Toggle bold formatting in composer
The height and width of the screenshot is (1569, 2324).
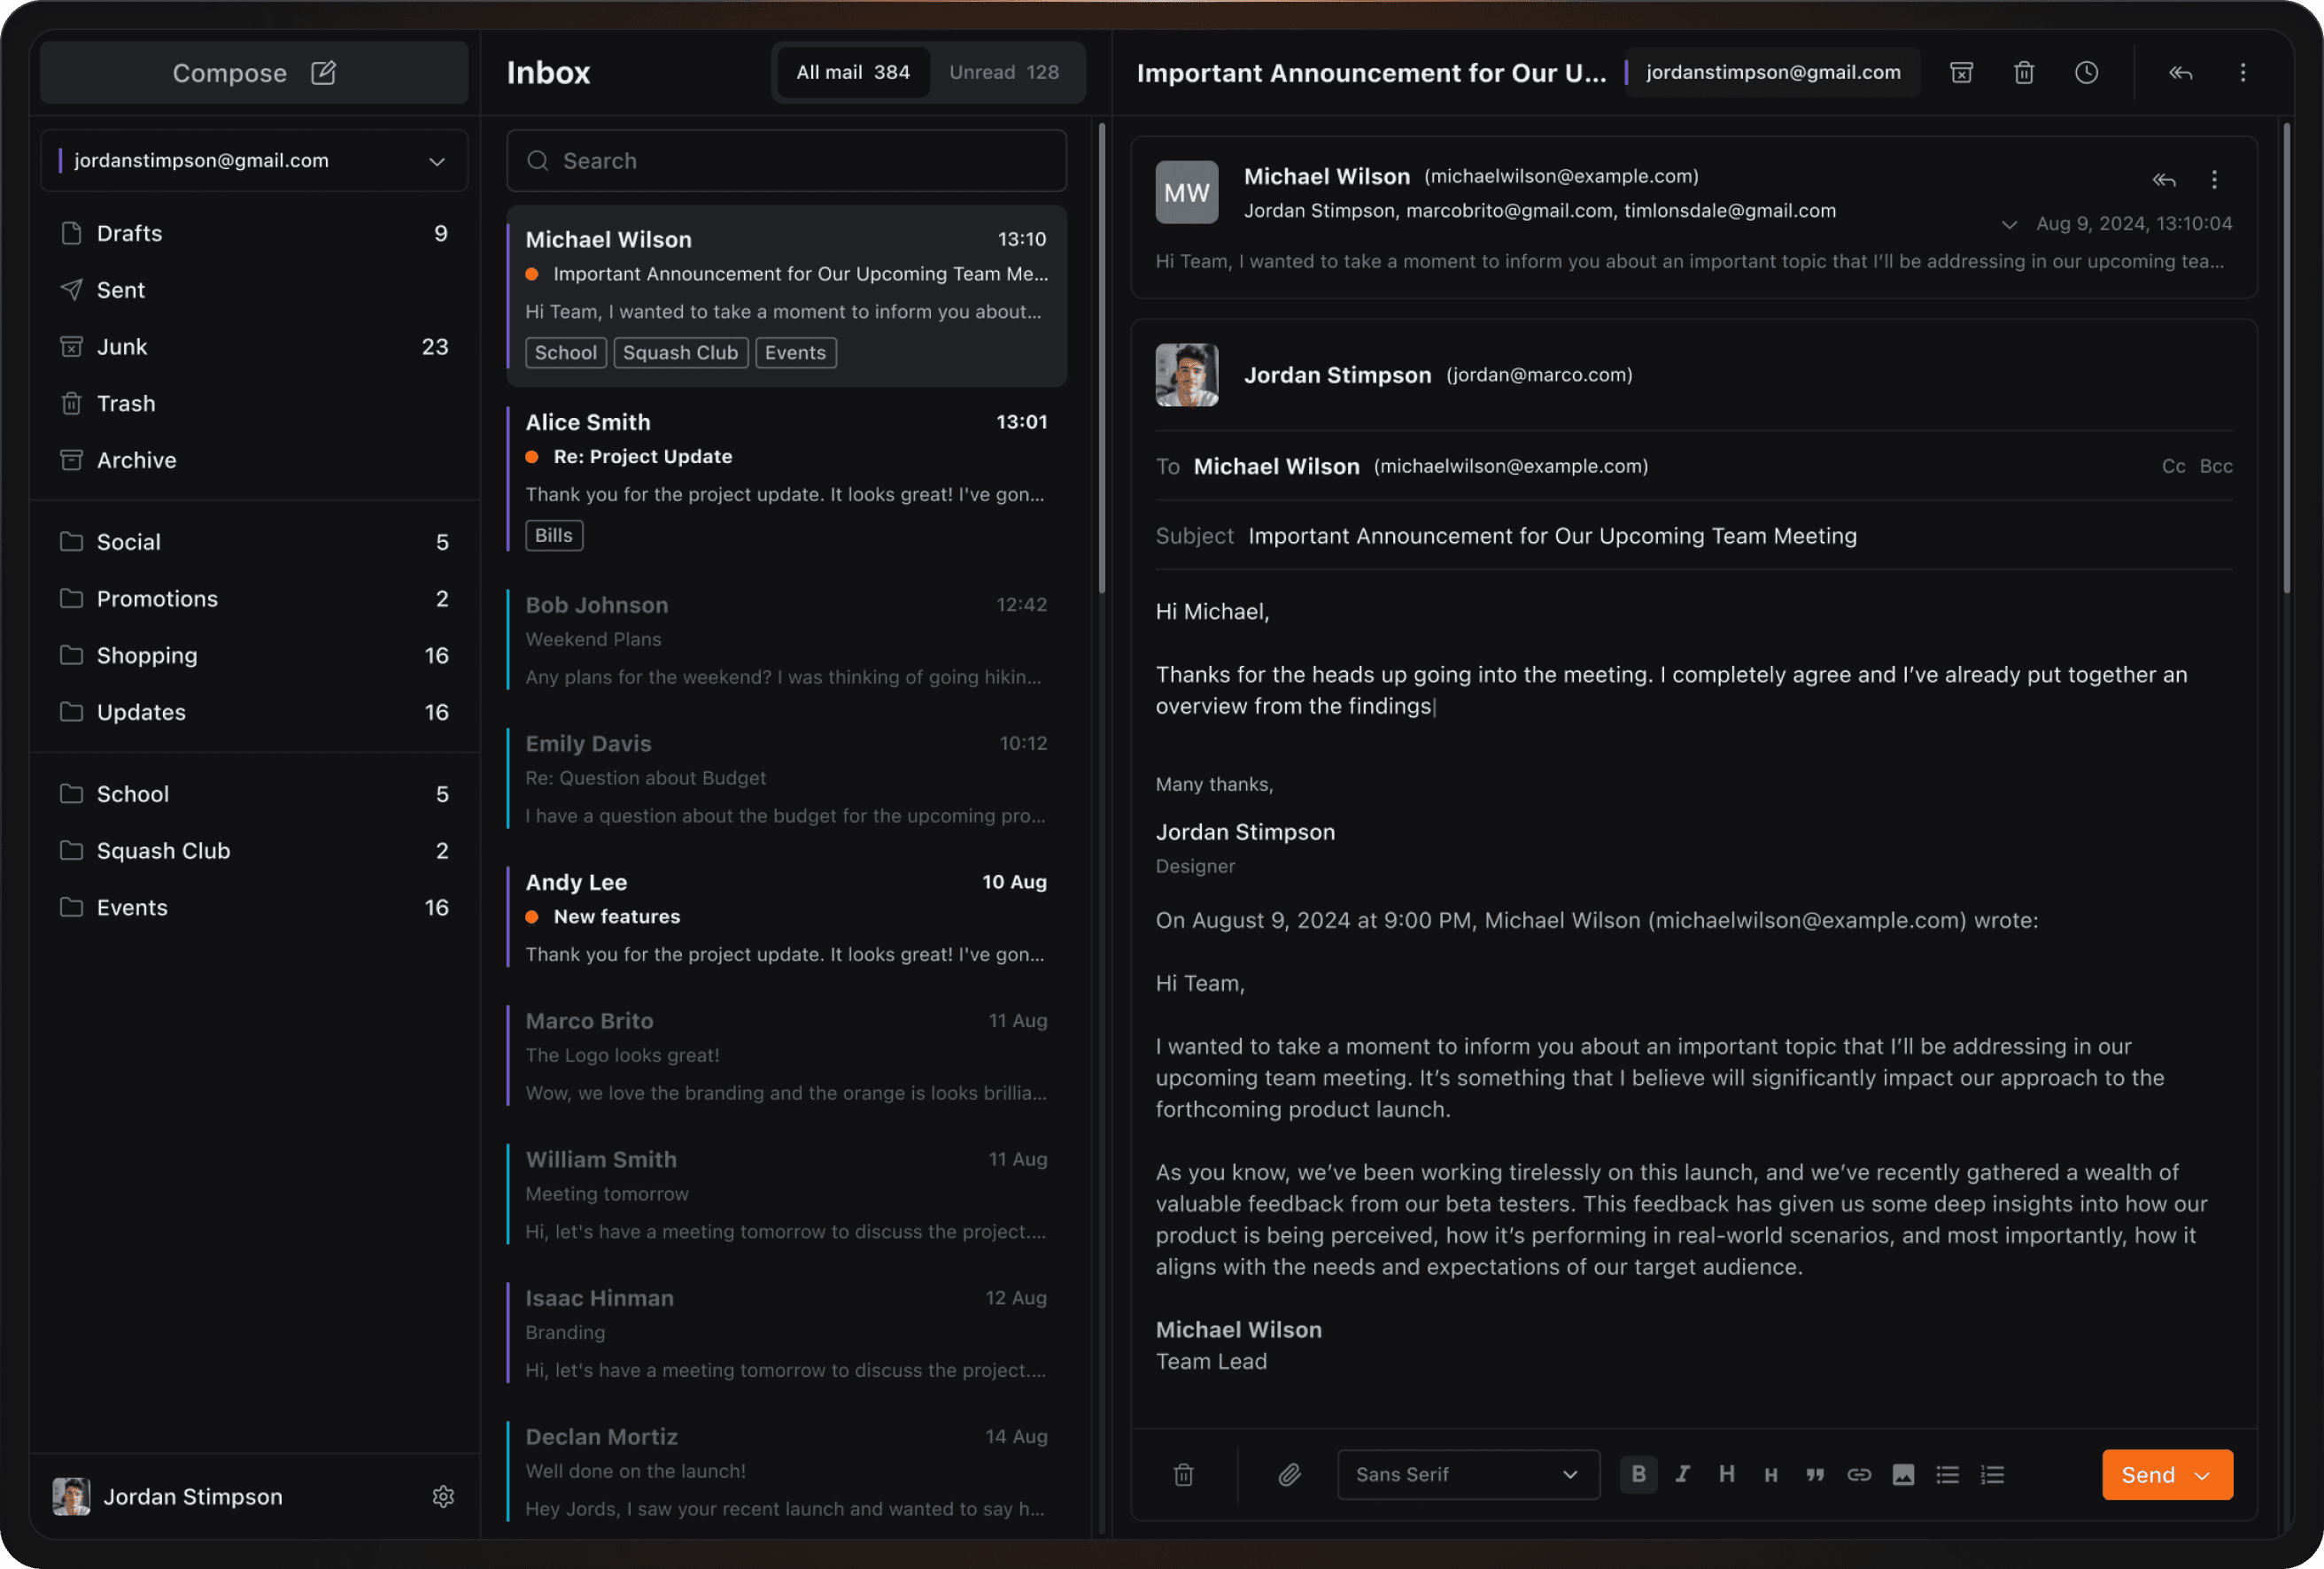(x=1638, y=1474)
